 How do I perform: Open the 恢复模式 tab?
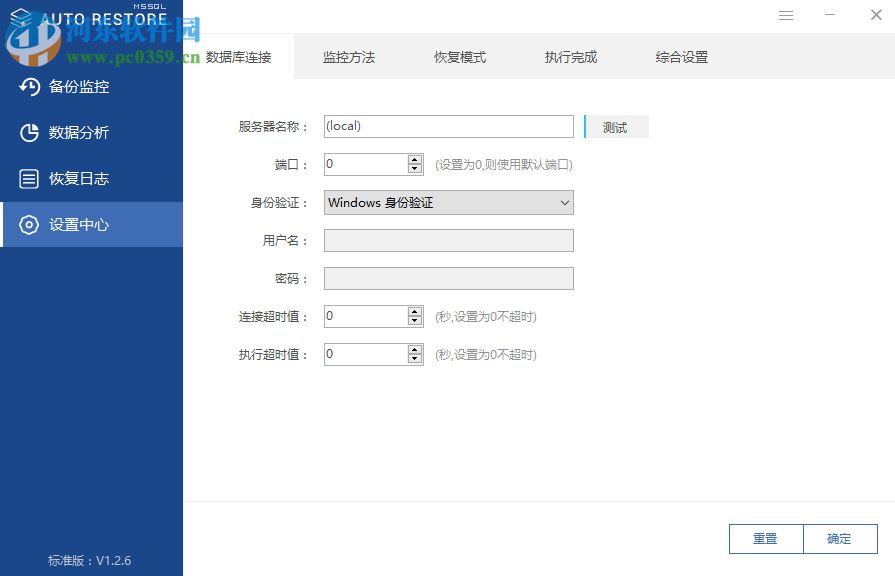[x=459, y=57]
